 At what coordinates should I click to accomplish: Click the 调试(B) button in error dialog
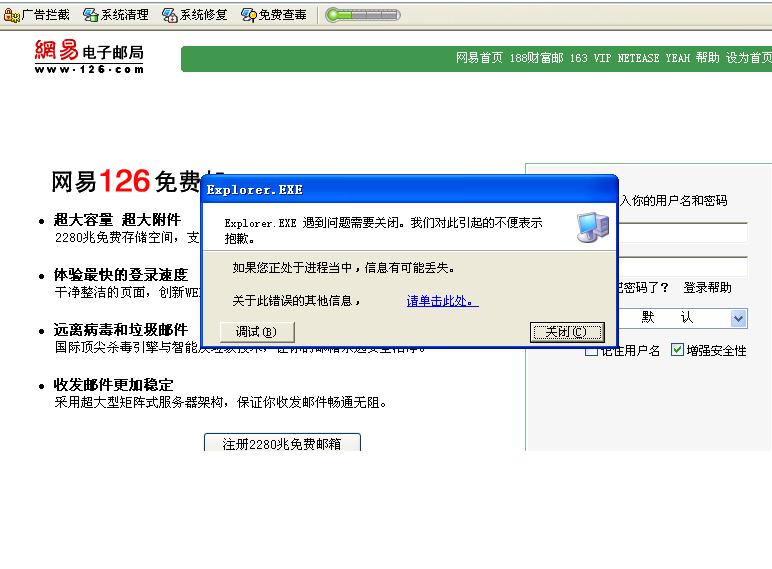[x=257, y=332]
